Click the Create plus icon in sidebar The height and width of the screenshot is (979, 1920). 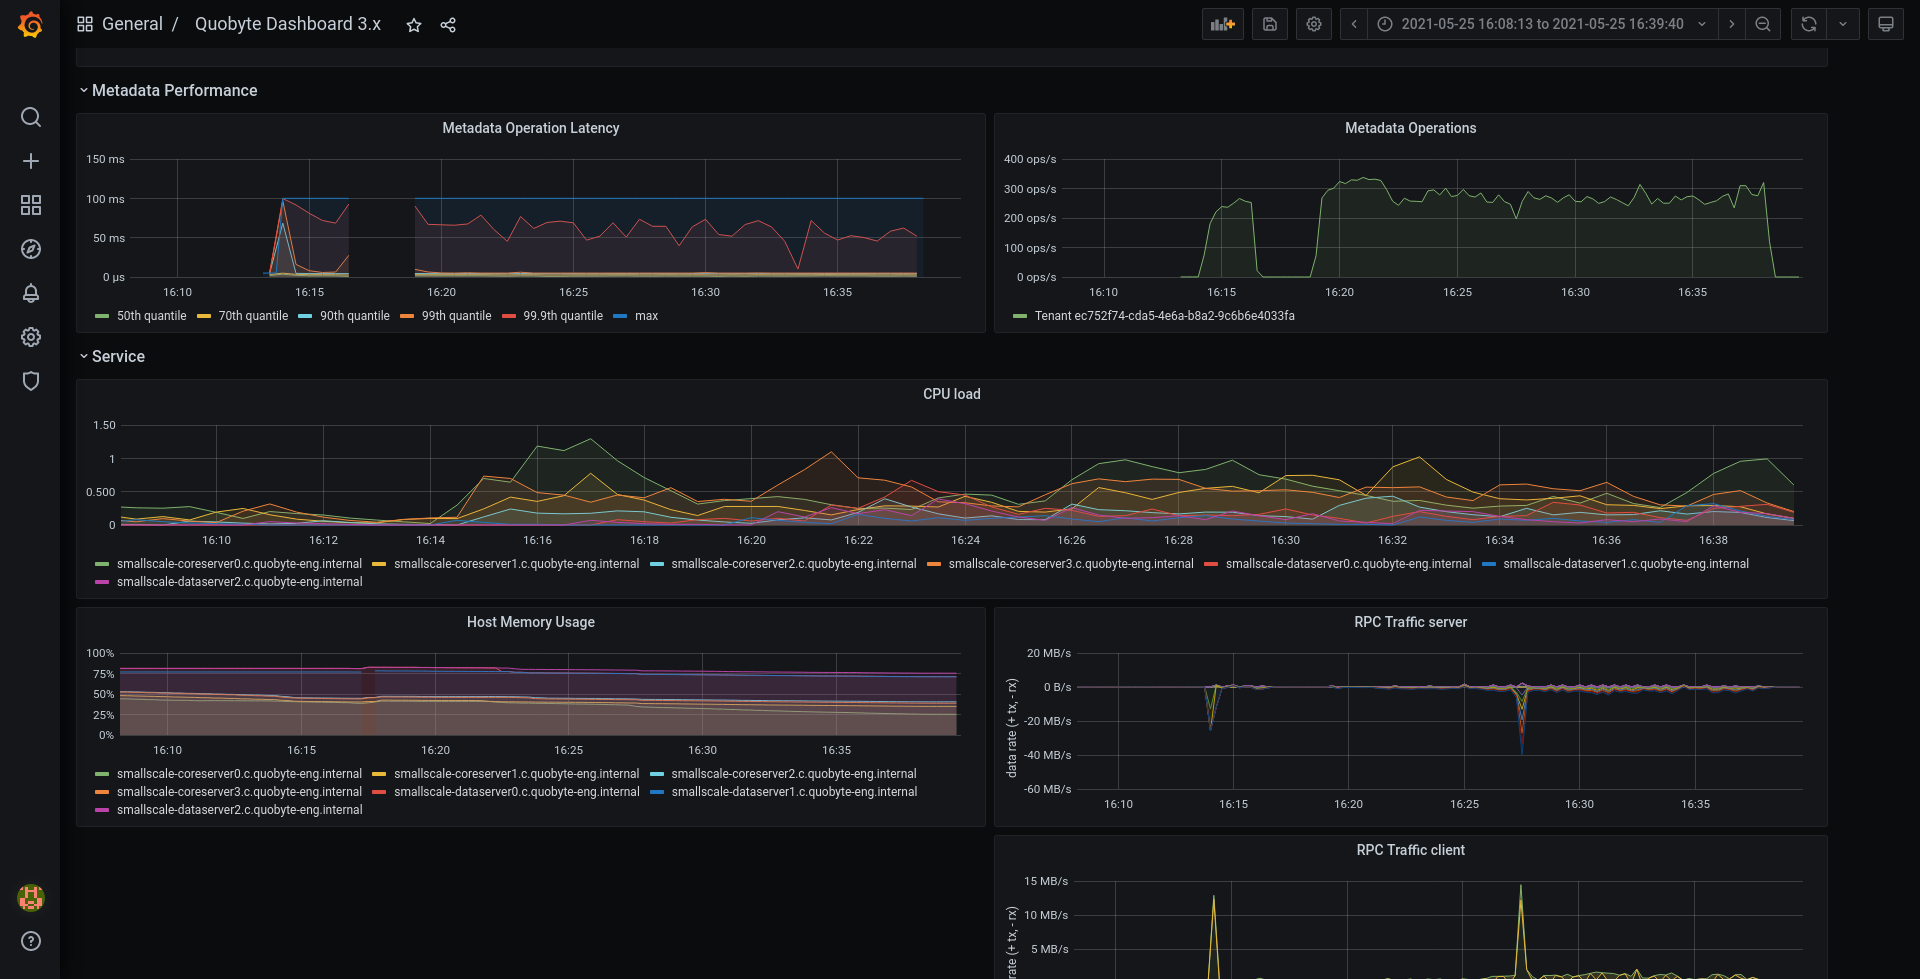click(x=31, y=161)
